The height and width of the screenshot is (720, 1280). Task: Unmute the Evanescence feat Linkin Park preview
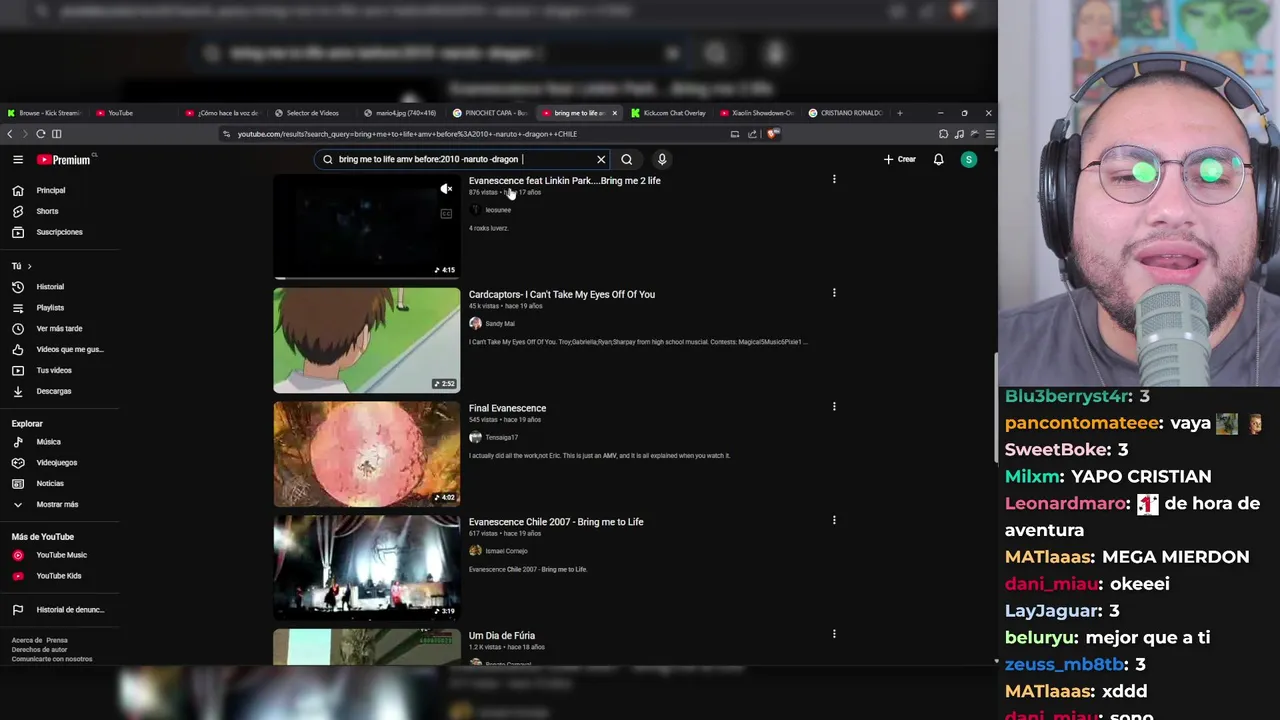pyautogui.click(x=446, y=189)
